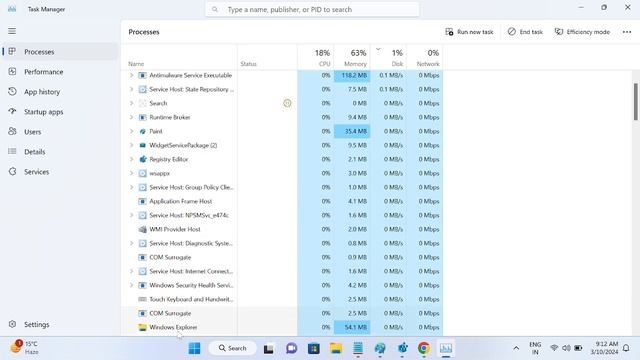This screenshot has width=640, height=360.
Task: Go to Startup apps page
Action: (x=60, y=112)
